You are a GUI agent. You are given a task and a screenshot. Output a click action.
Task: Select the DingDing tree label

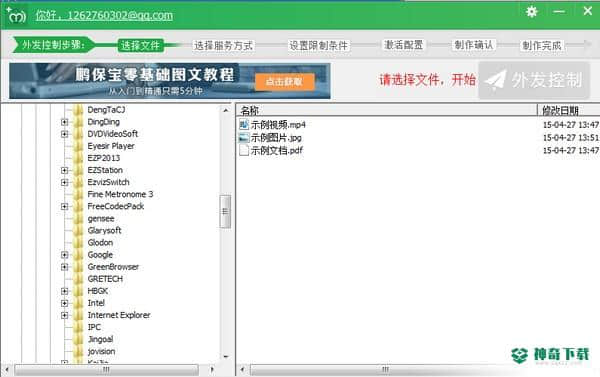click(x=103, y=122)
